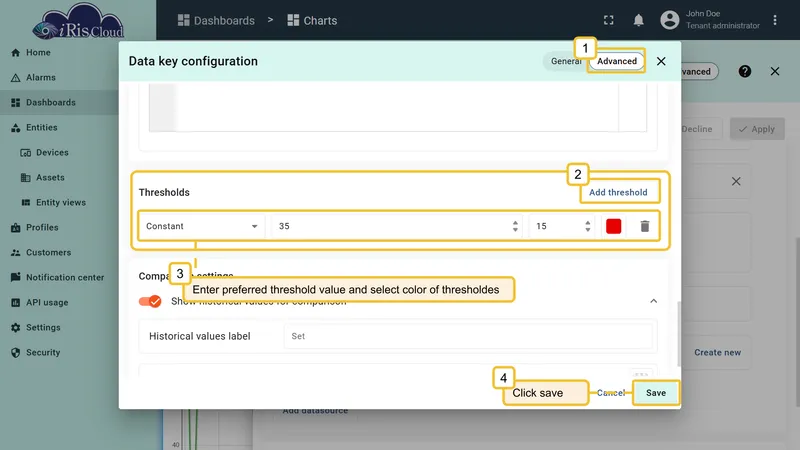Image resolution: width=800 pixels, height=450 pixels.
Task: Click the threshold field showing 15
Action: [x=562, y=226]
